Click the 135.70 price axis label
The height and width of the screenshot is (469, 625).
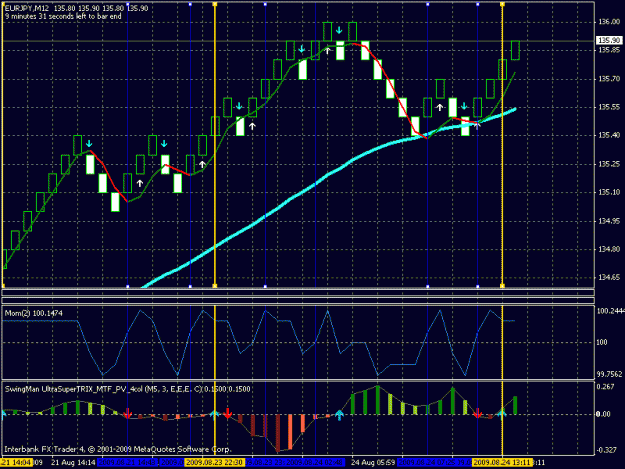pyautogui.click(x=609, y=79)
